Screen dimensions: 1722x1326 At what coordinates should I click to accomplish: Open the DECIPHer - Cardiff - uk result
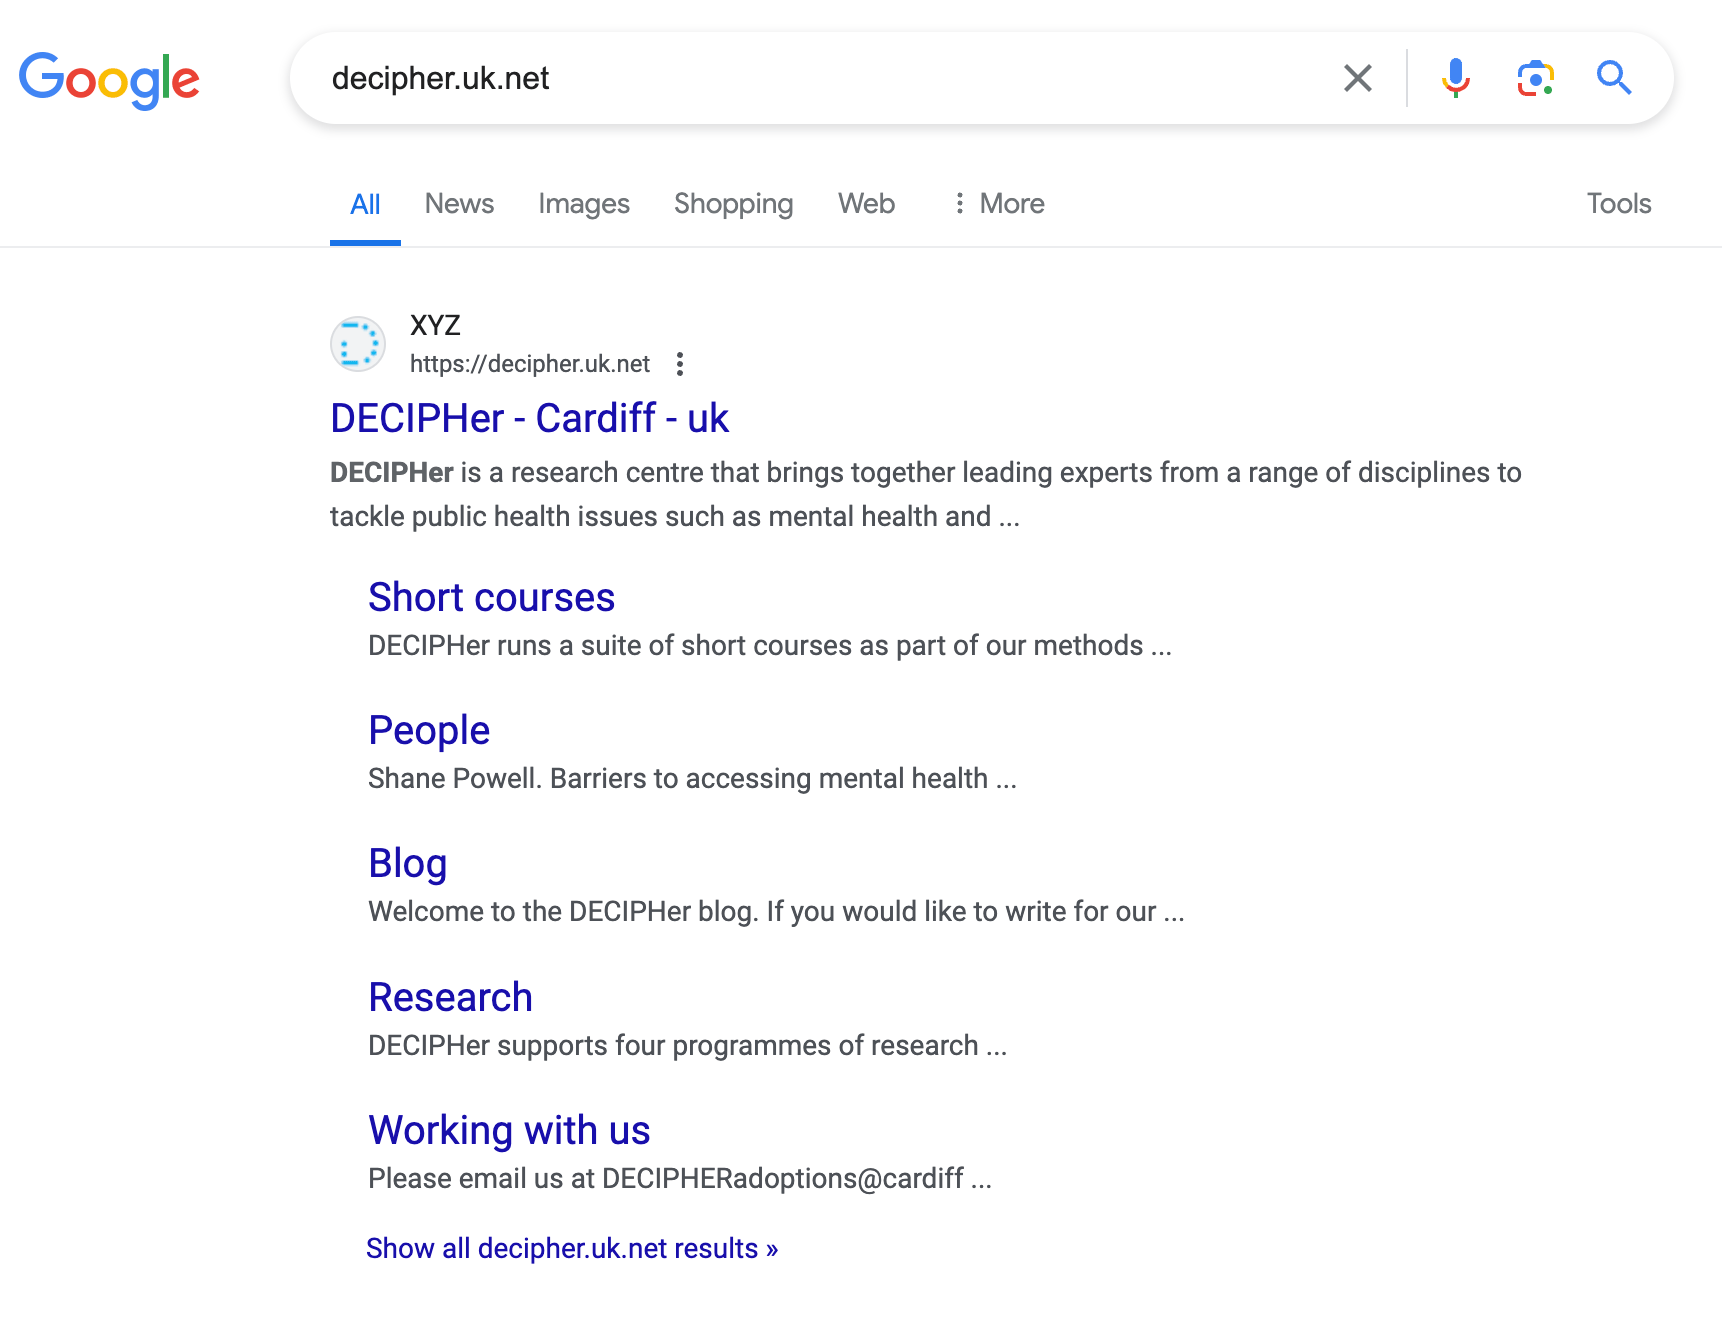click(529, 418)
